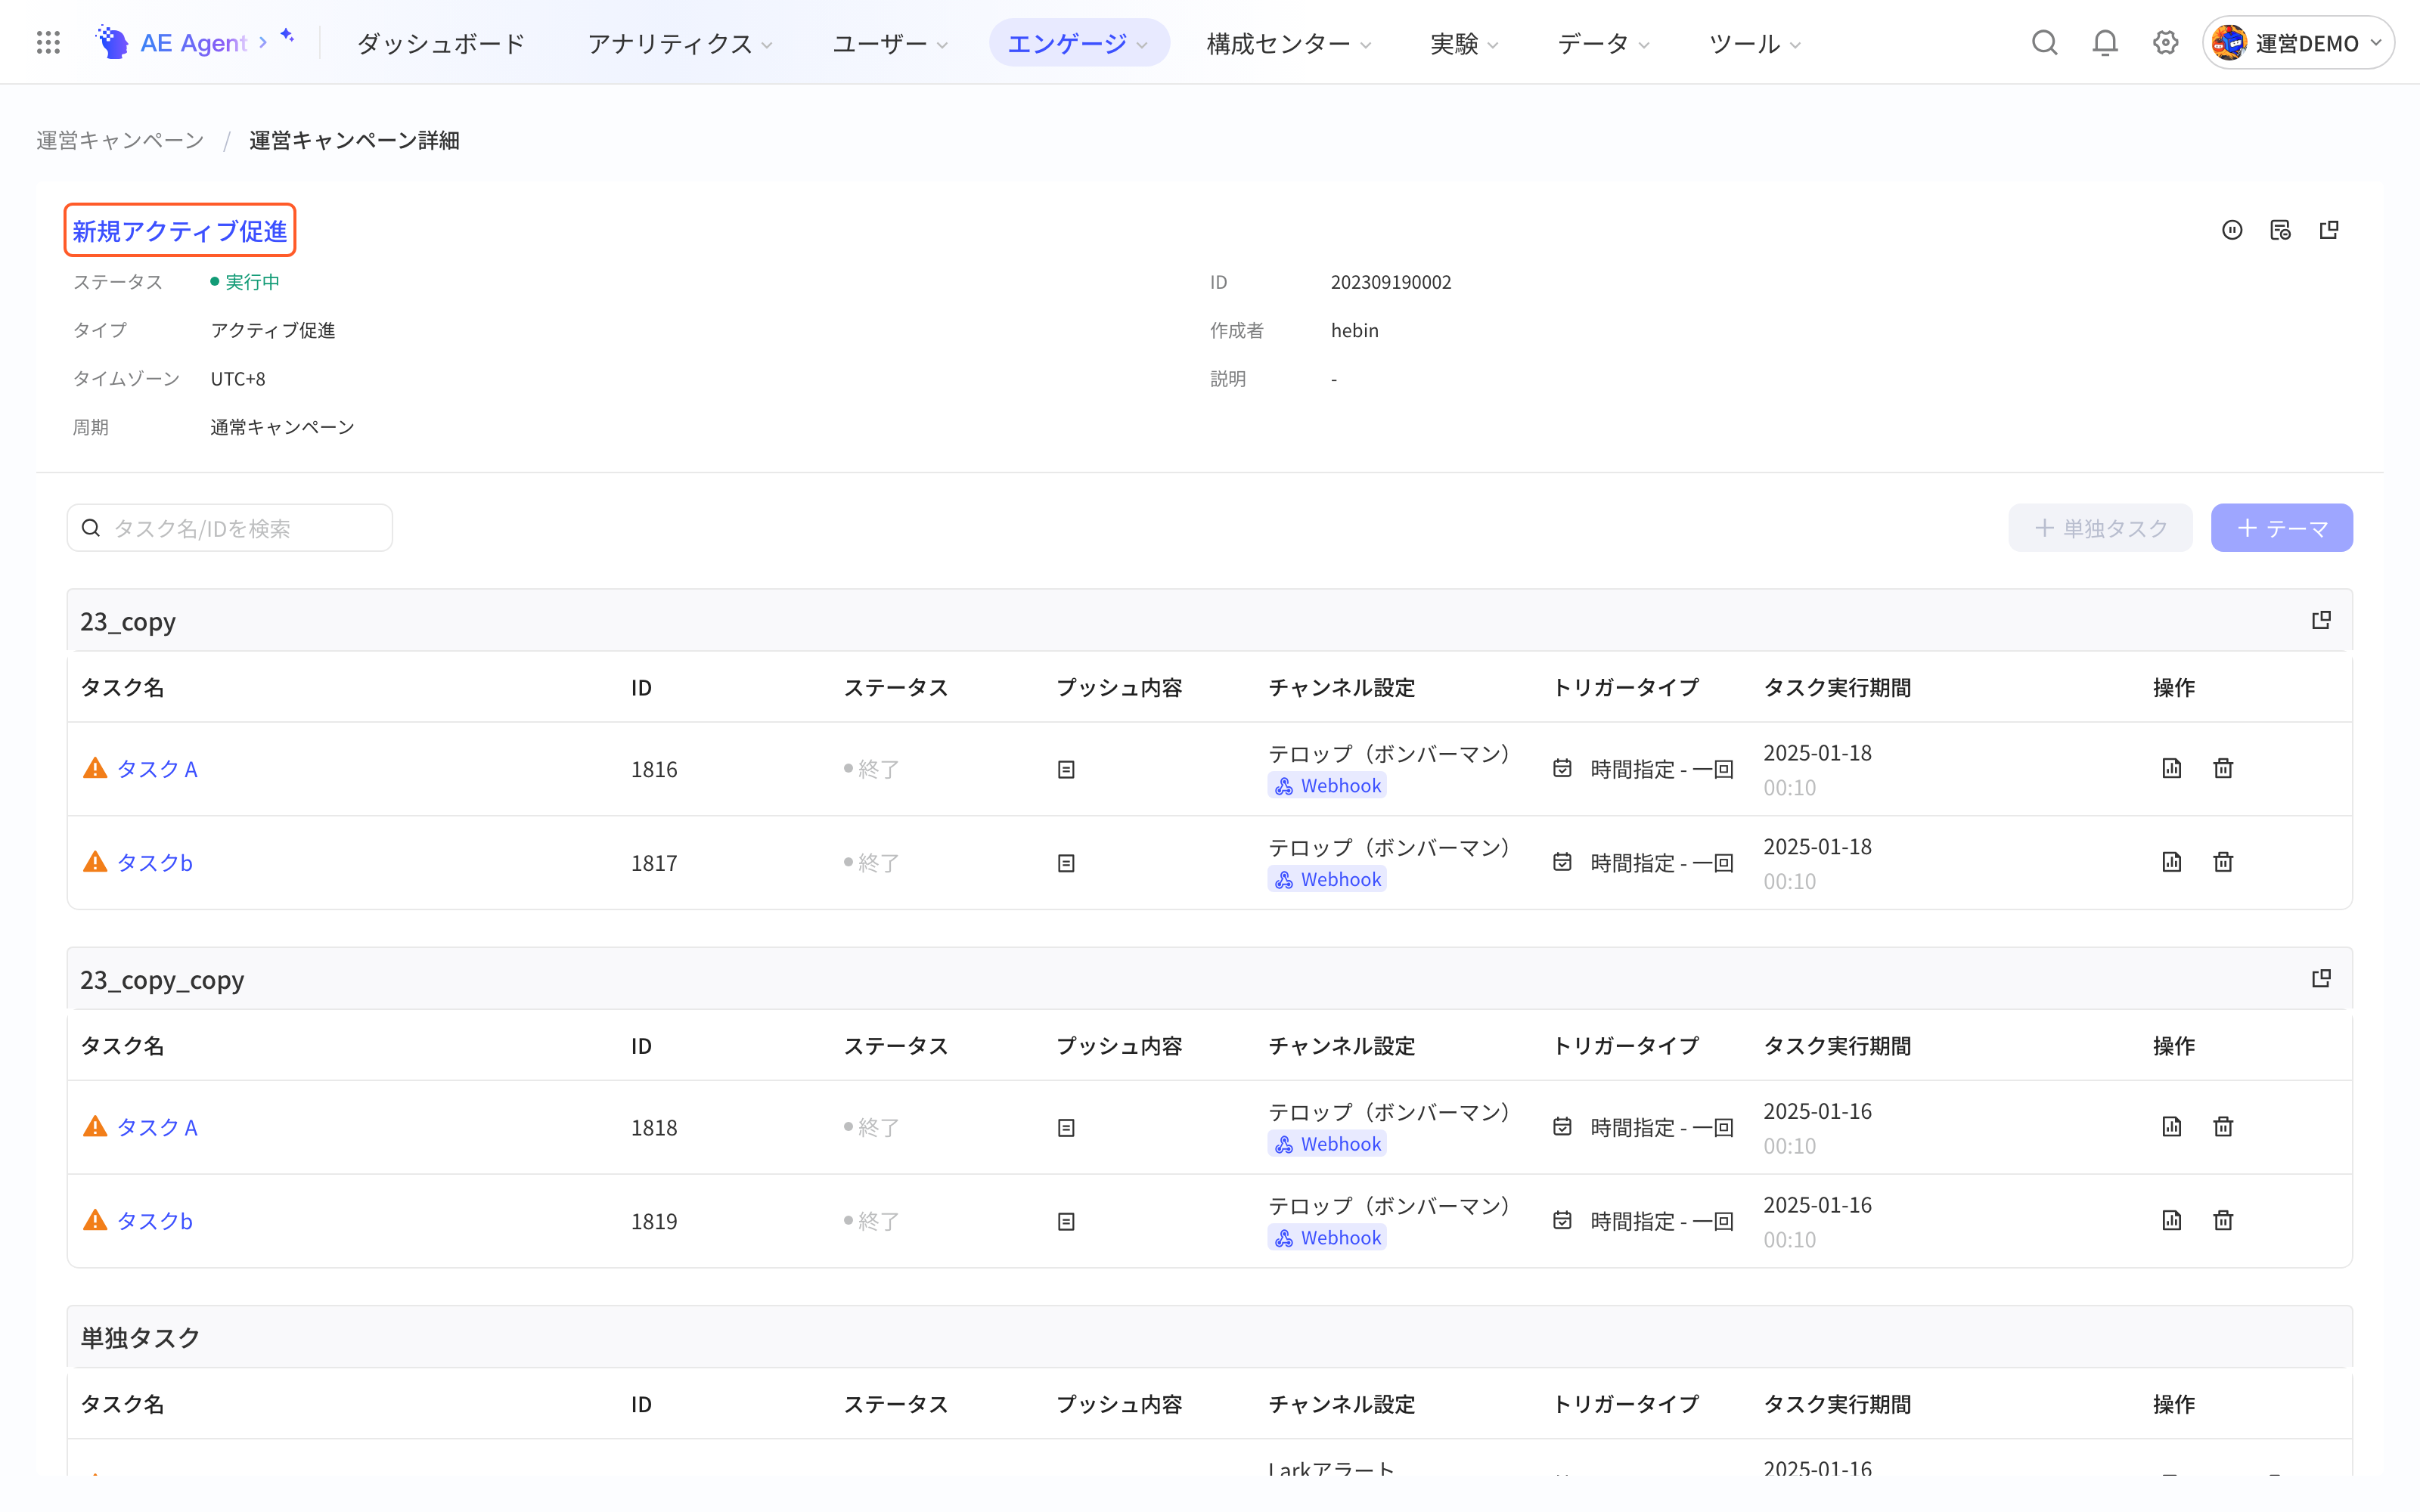Delete task 1817 with trash icon

pyautogui.click(x=2223, y=862)
